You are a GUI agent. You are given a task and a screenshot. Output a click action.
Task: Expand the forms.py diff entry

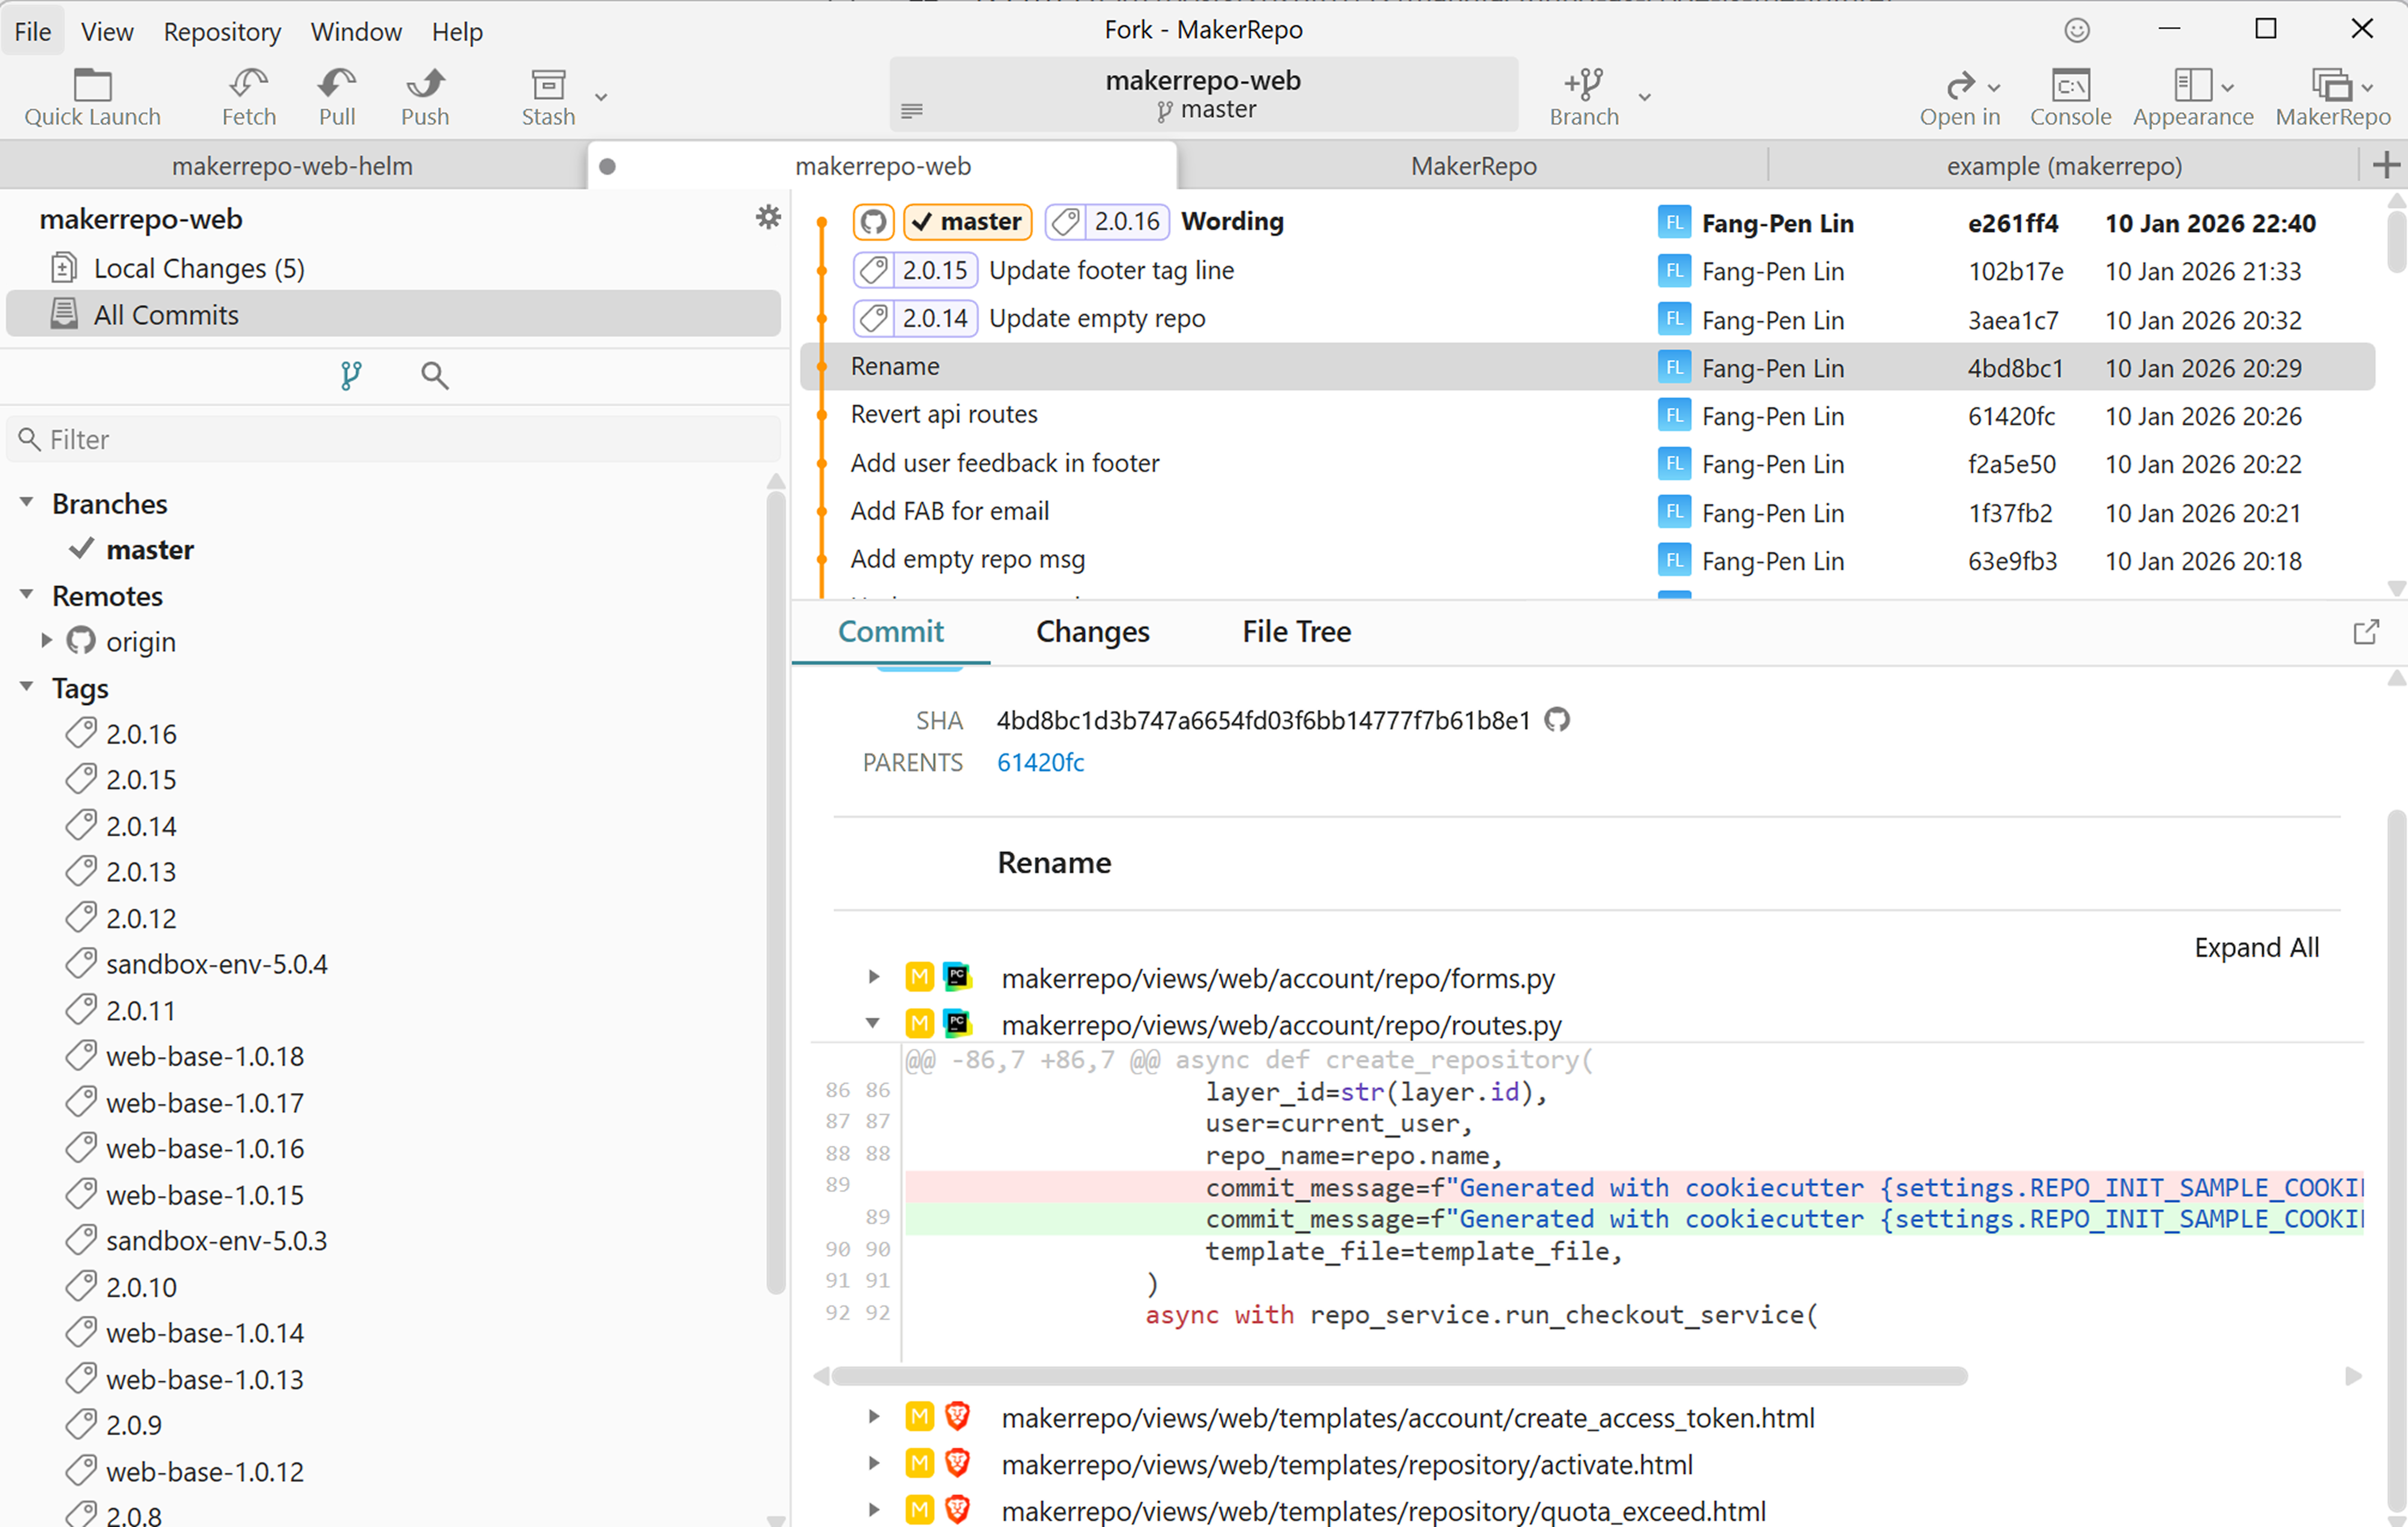pyautogui.click(x=874, y=977)
